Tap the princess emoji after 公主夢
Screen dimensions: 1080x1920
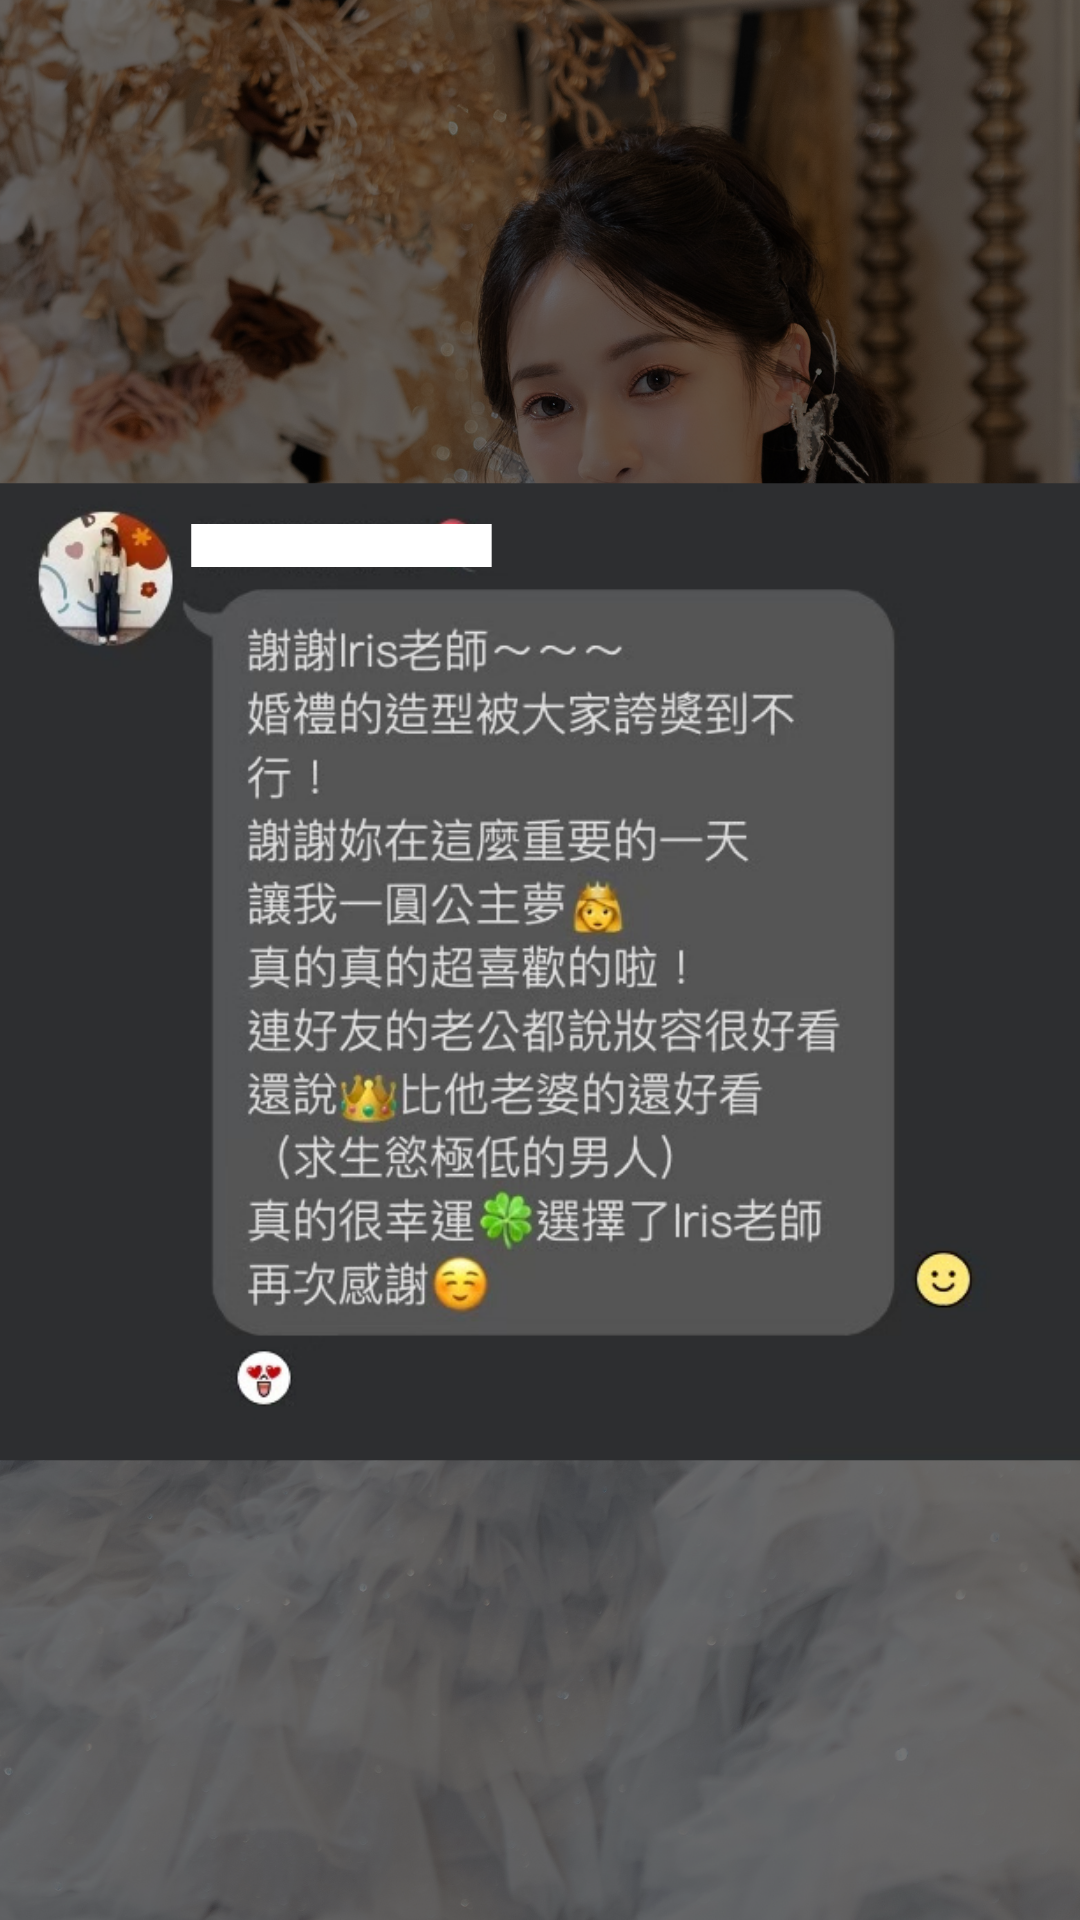coord(598,906)
